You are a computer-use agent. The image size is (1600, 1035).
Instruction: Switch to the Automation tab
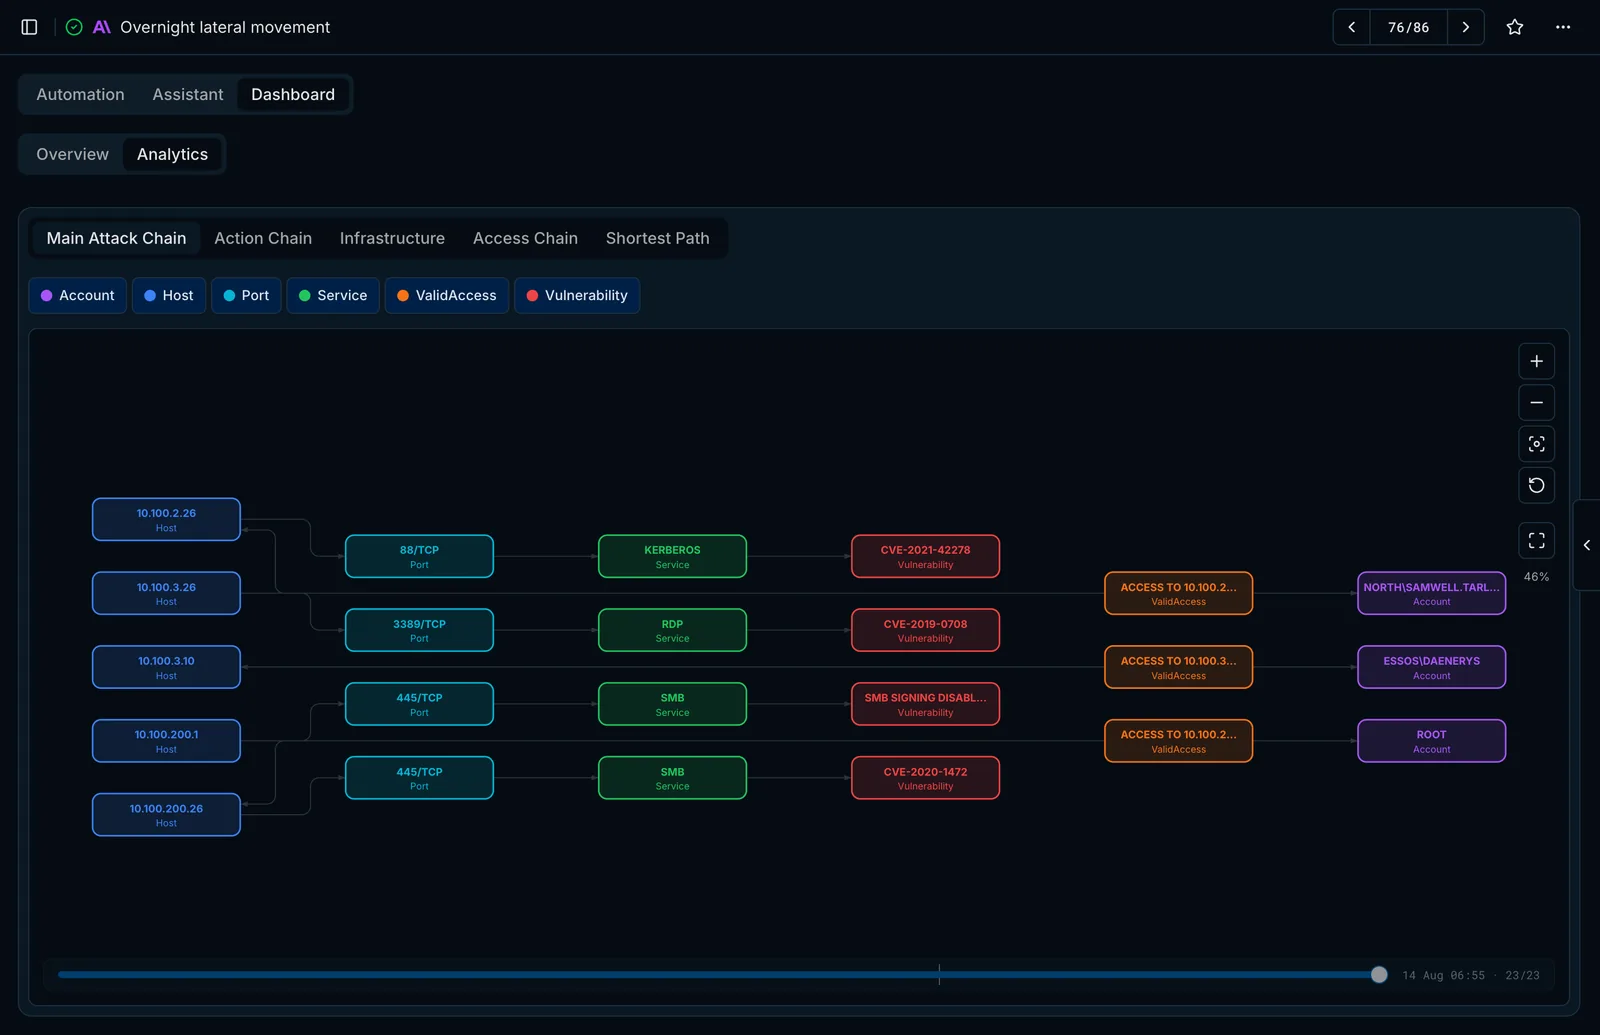point(81,94)
